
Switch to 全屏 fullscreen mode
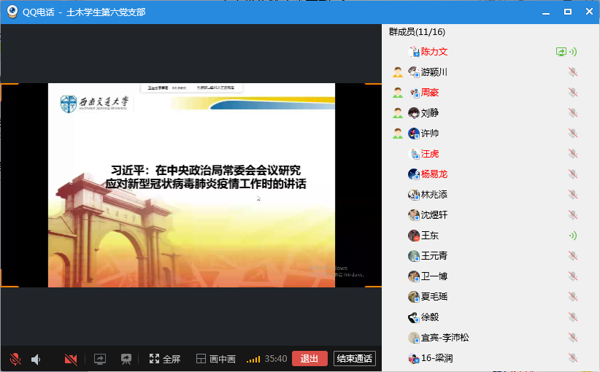tap(165, 359)
